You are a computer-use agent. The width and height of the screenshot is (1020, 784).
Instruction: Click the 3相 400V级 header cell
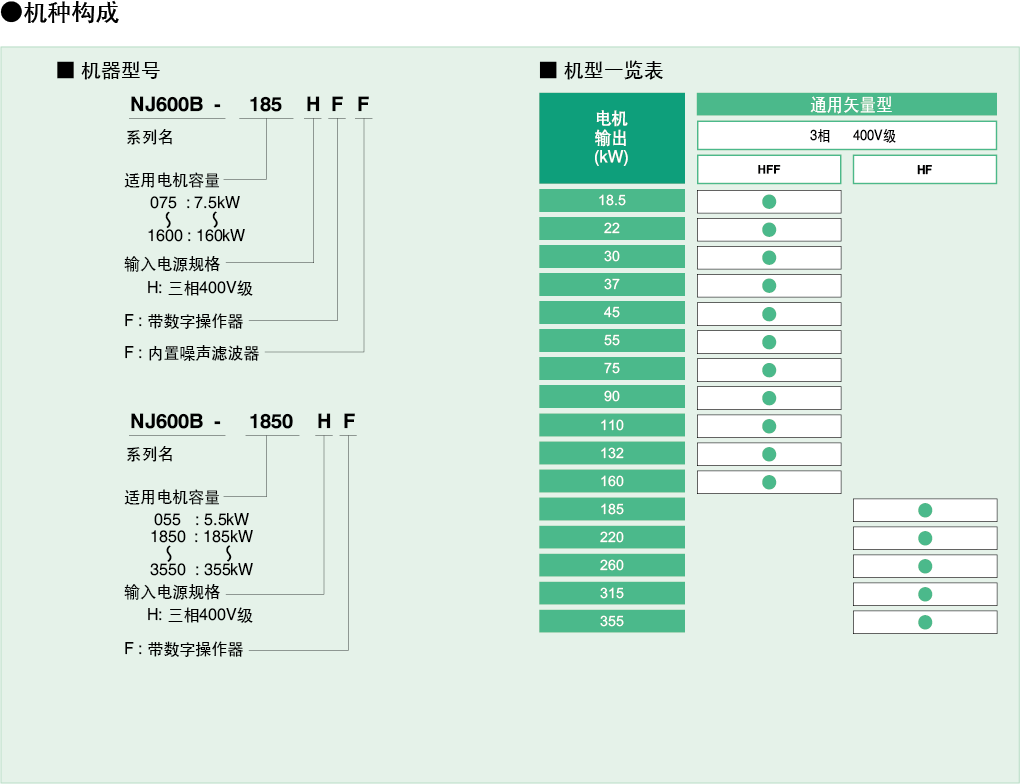coord(847,136)
